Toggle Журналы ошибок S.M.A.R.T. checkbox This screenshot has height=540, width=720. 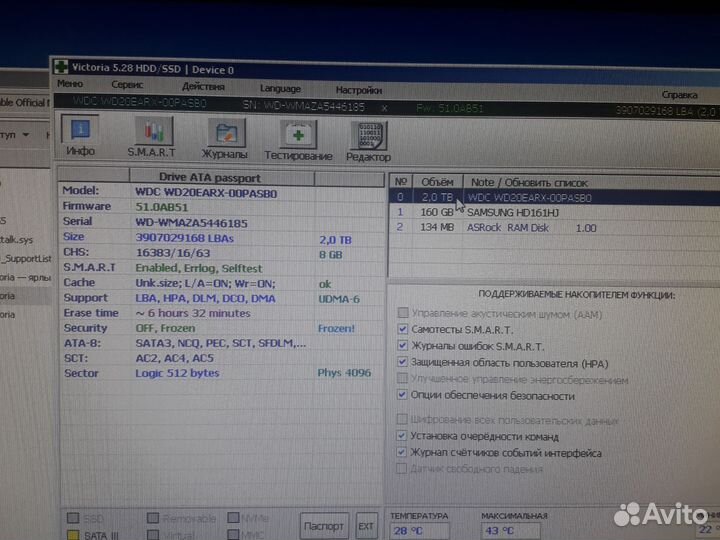402,345
